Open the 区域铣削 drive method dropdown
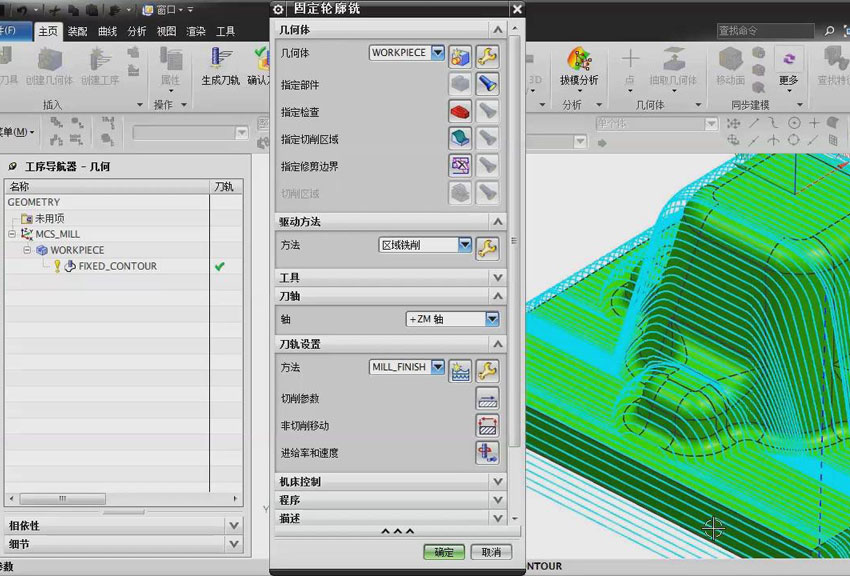850x576 pixels. [x=464, y=245]
